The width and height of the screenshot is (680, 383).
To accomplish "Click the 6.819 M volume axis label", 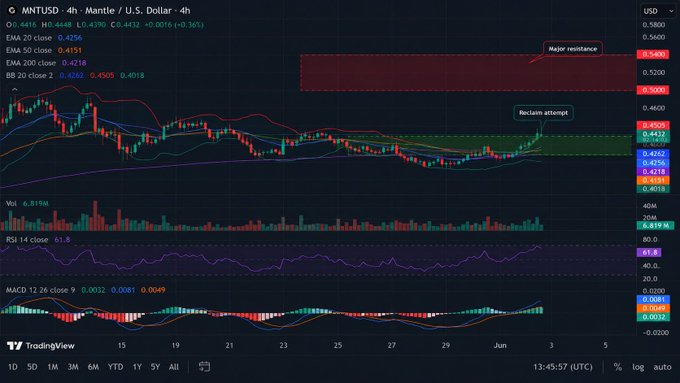I will [655, 226].
